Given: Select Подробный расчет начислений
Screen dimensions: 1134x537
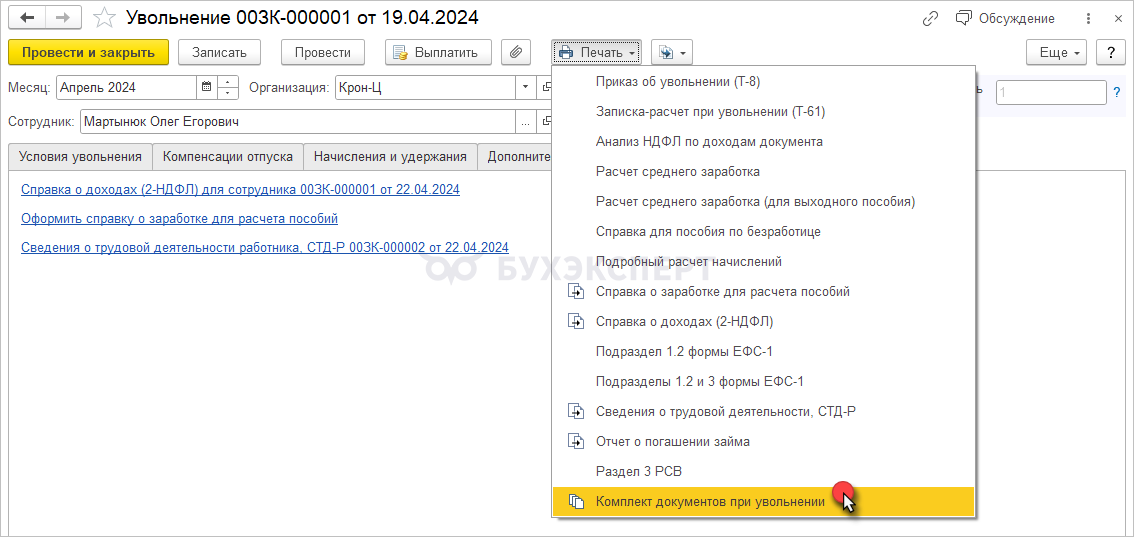Looking at the screenshot, I should 764,262.
